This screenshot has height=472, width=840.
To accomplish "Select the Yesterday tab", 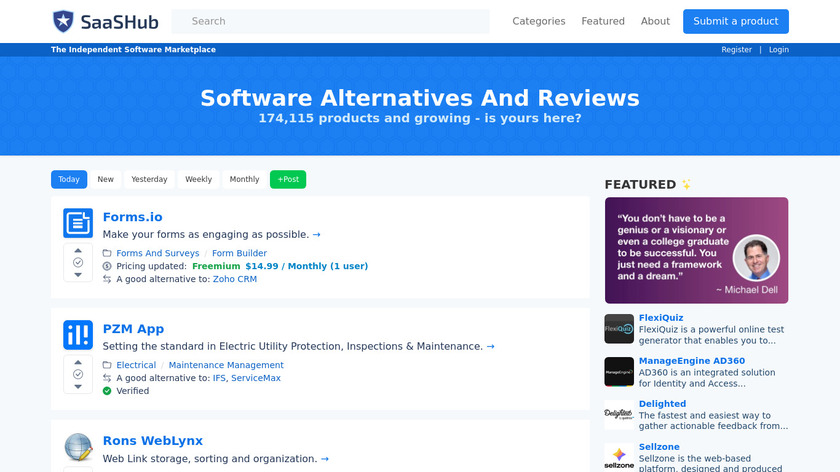I will pos(149,180).
